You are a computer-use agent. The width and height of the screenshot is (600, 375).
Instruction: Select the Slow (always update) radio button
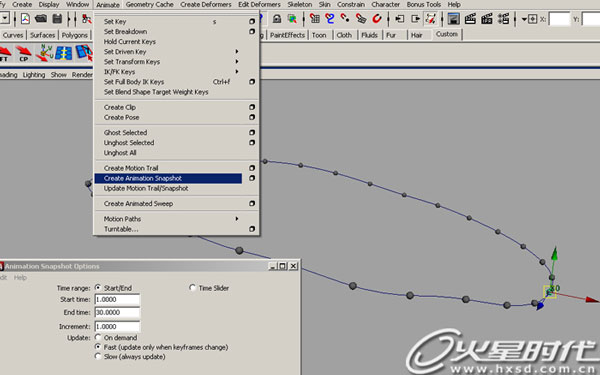tap(98, 356)
